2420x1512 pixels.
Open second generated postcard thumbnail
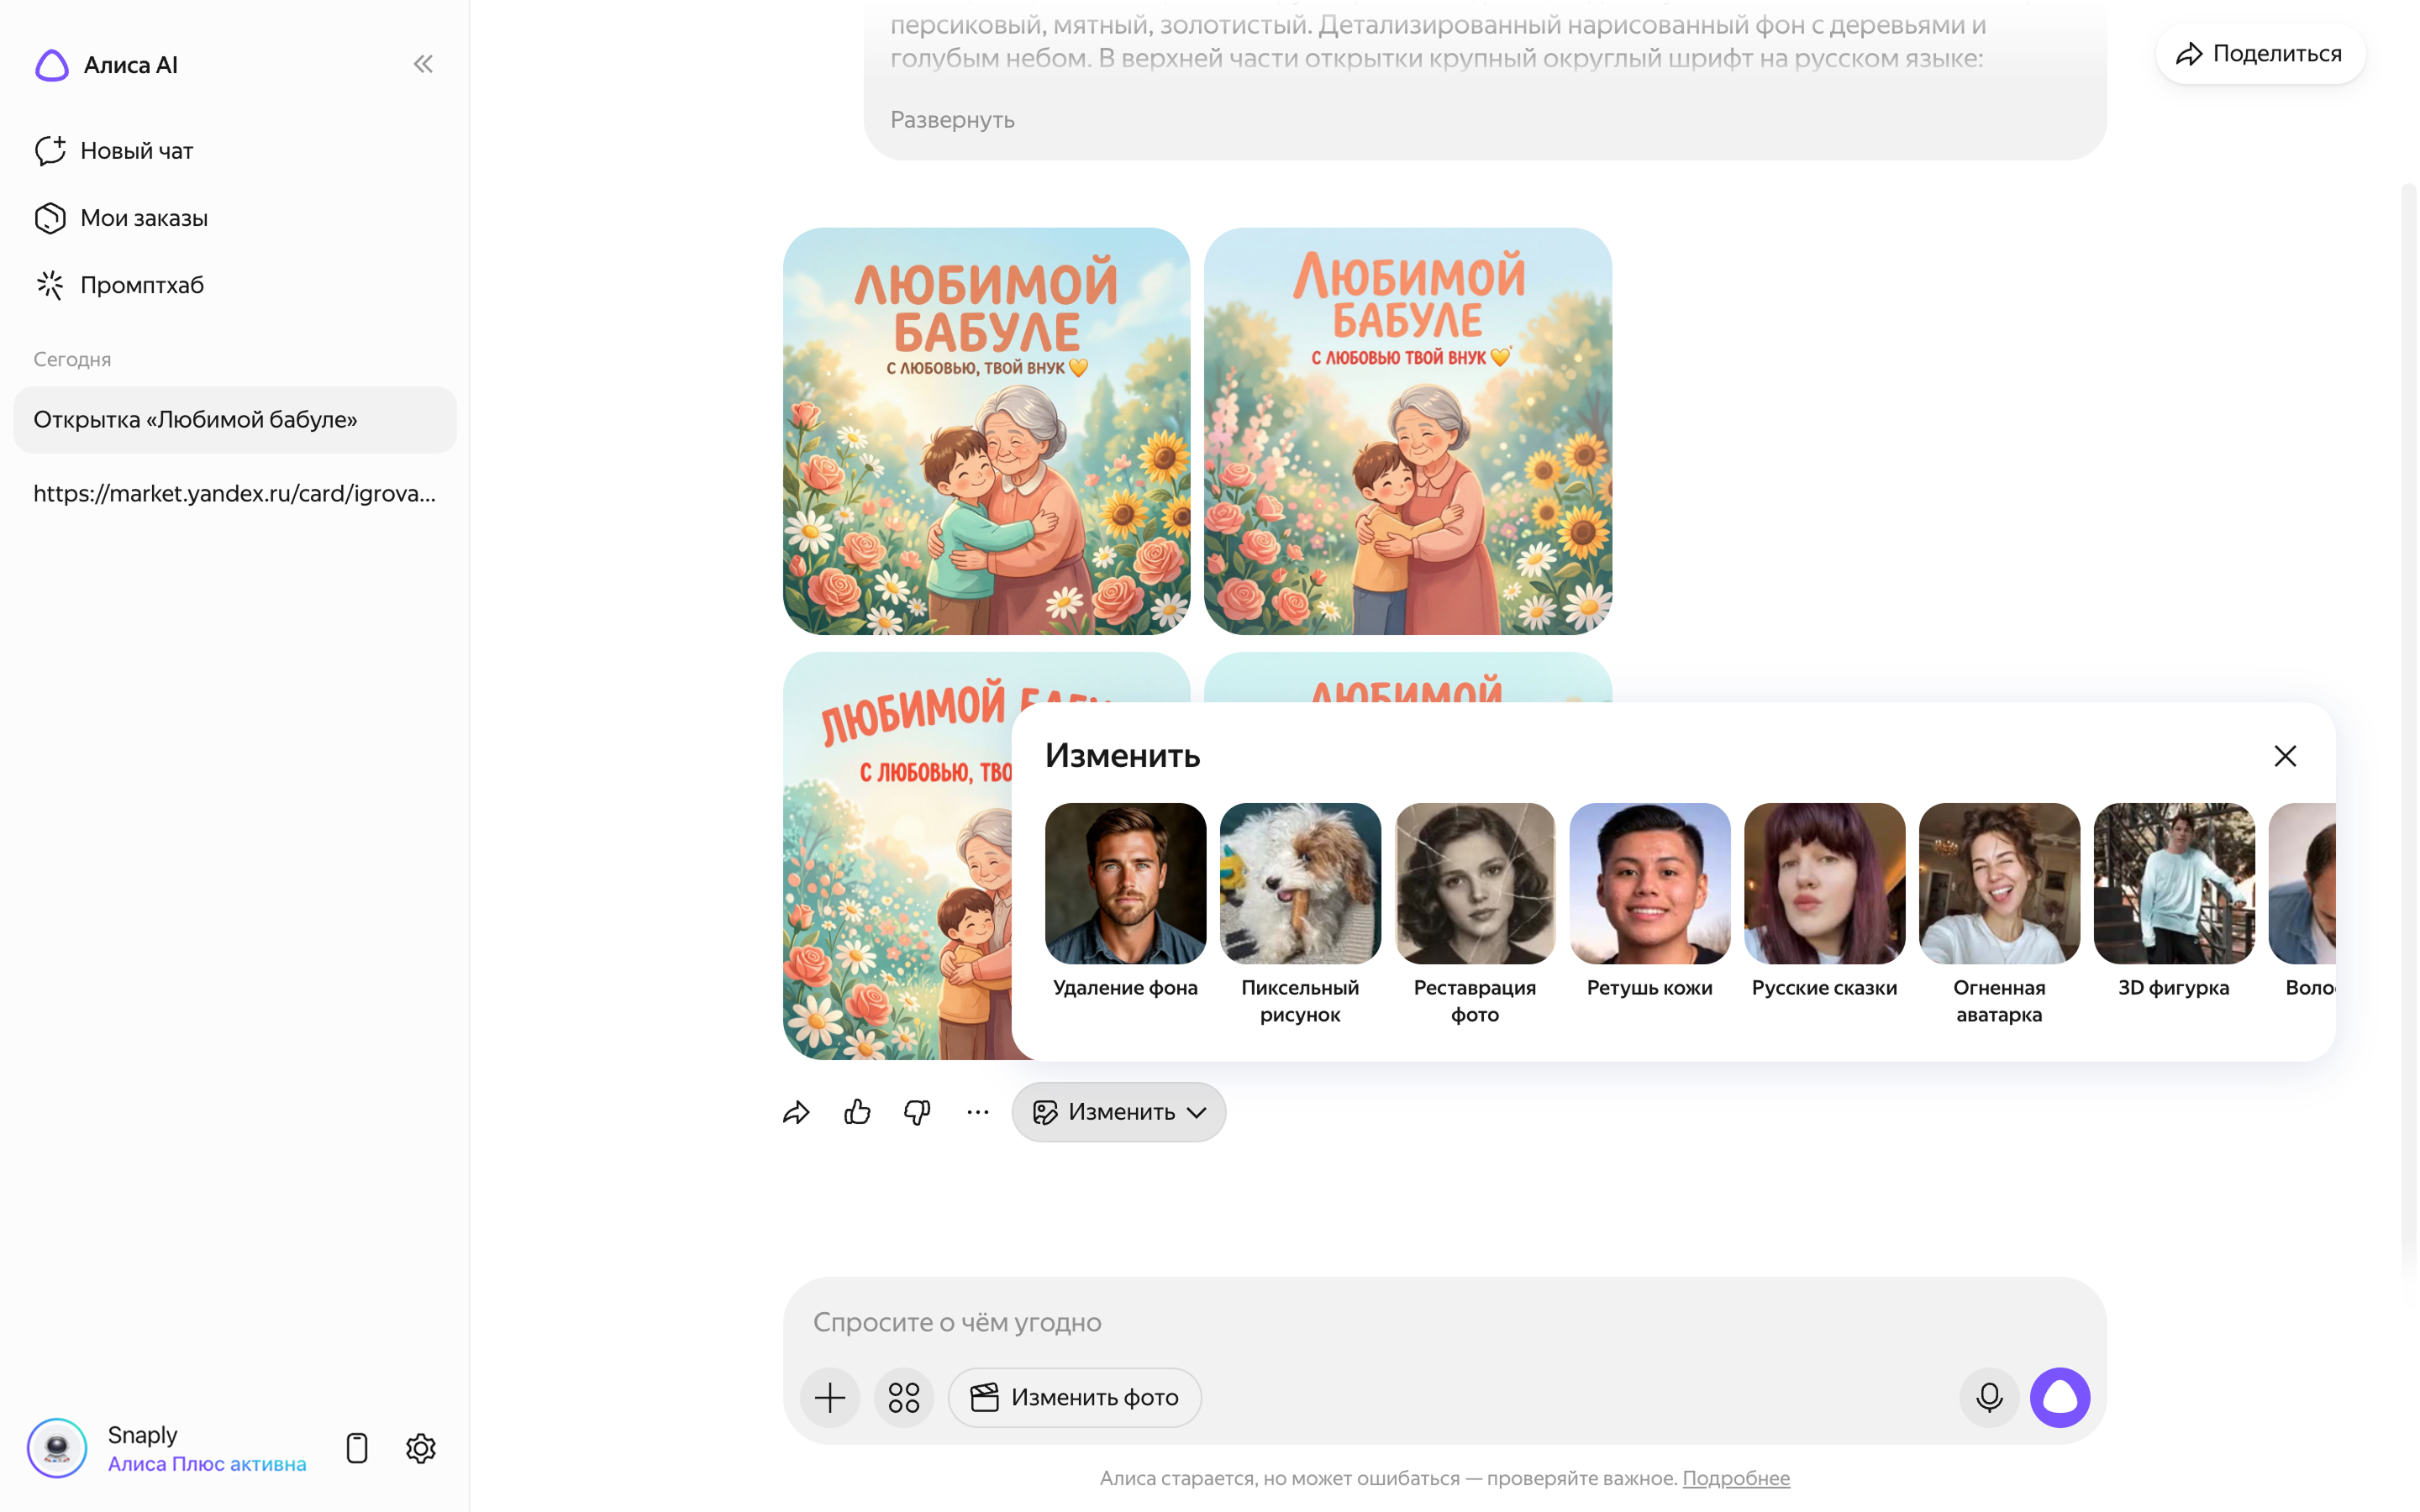coord(1408,431)
